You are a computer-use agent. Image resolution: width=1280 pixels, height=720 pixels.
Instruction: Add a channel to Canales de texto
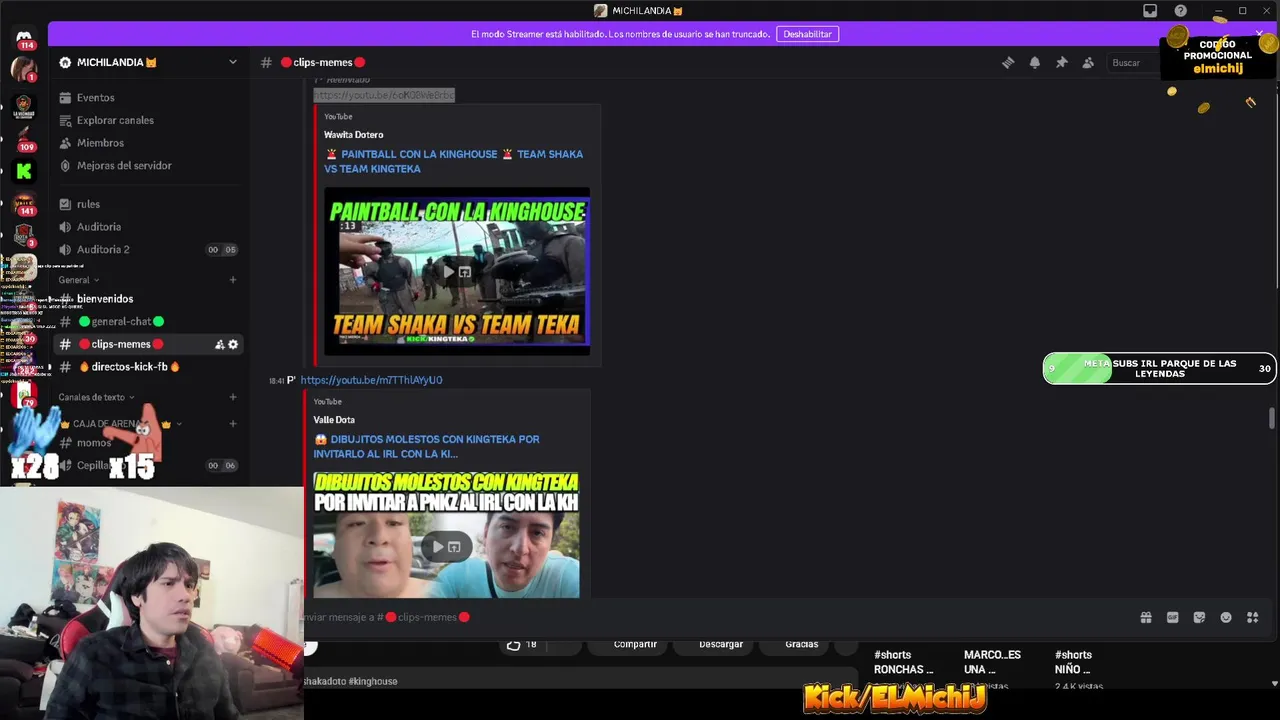(x=233, y=397)
